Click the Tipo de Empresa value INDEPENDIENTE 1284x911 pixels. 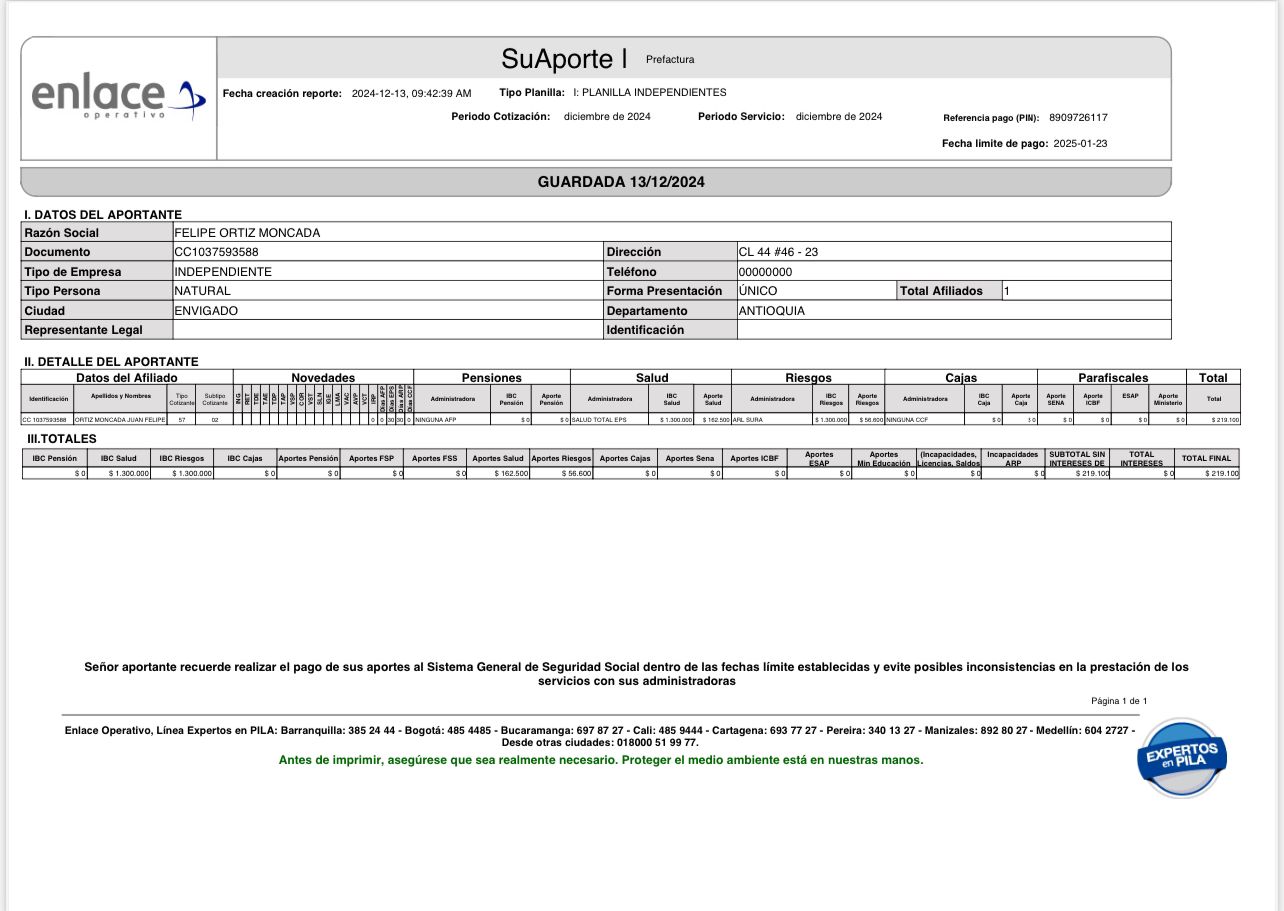[223, 272]
